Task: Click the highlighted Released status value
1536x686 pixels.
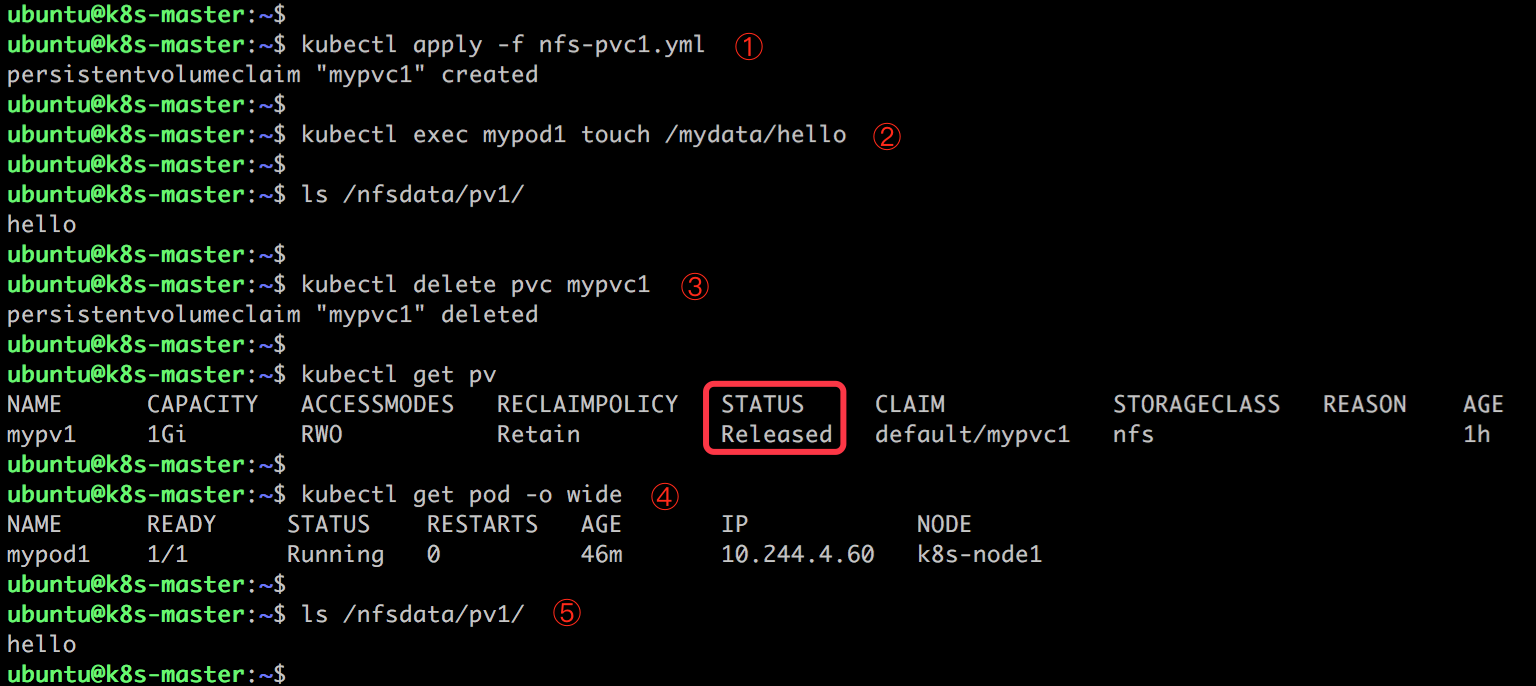Action: pos(777,434)
